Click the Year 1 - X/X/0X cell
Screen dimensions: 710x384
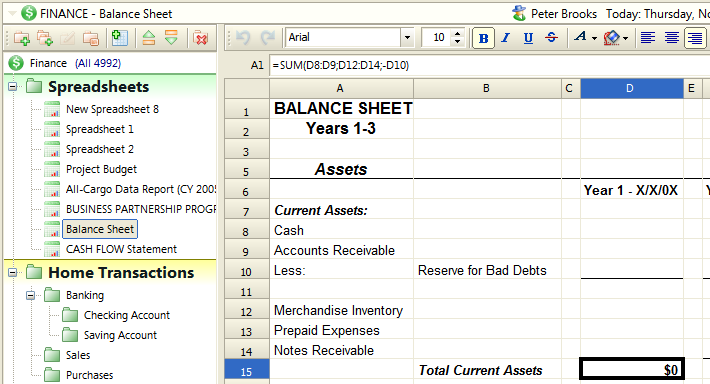coord(631,190)
